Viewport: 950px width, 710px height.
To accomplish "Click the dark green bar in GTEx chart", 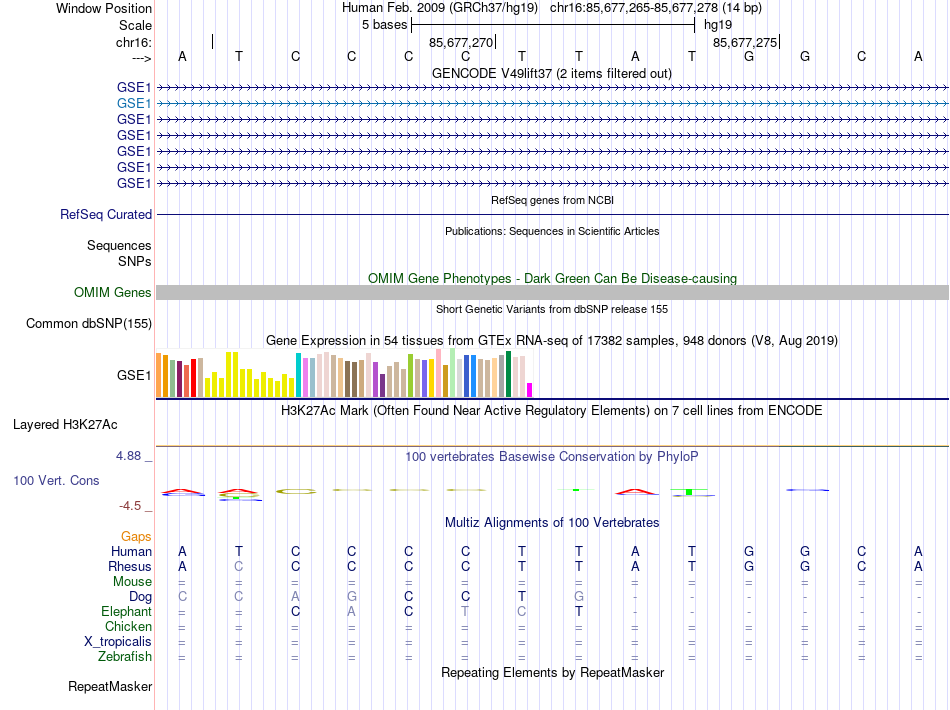I will [508, 374].
